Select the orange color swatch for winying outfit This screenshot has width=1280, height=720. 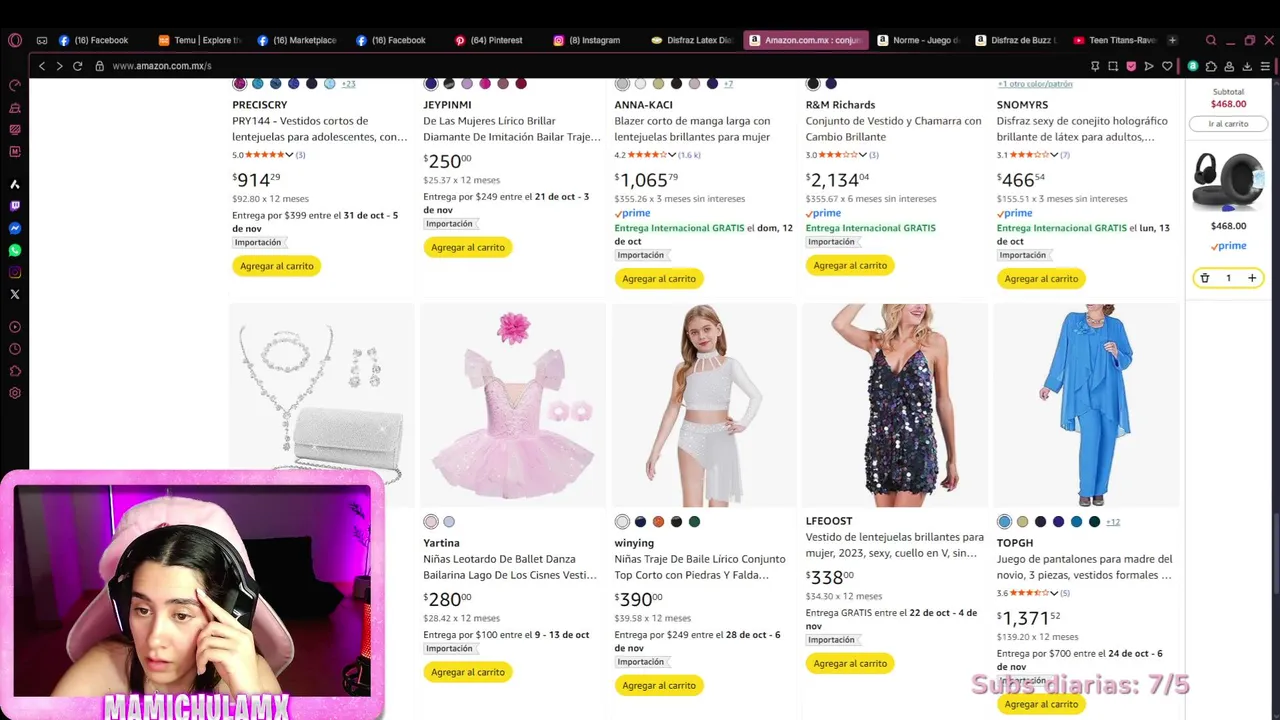pyautogui.click(x=658, y=521)
